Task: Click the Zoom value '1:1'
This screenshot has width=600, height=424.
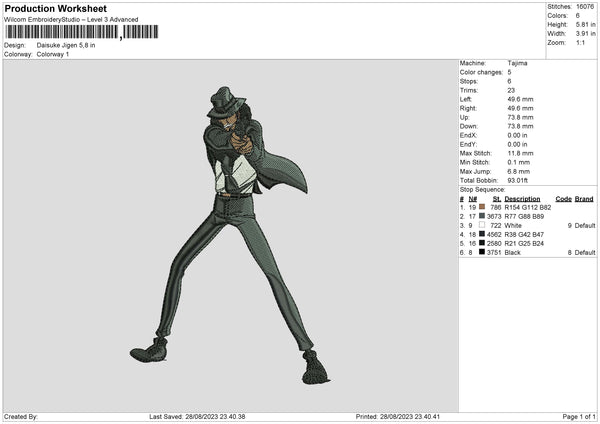Action: pyautogui.click(x=580, y=42)
